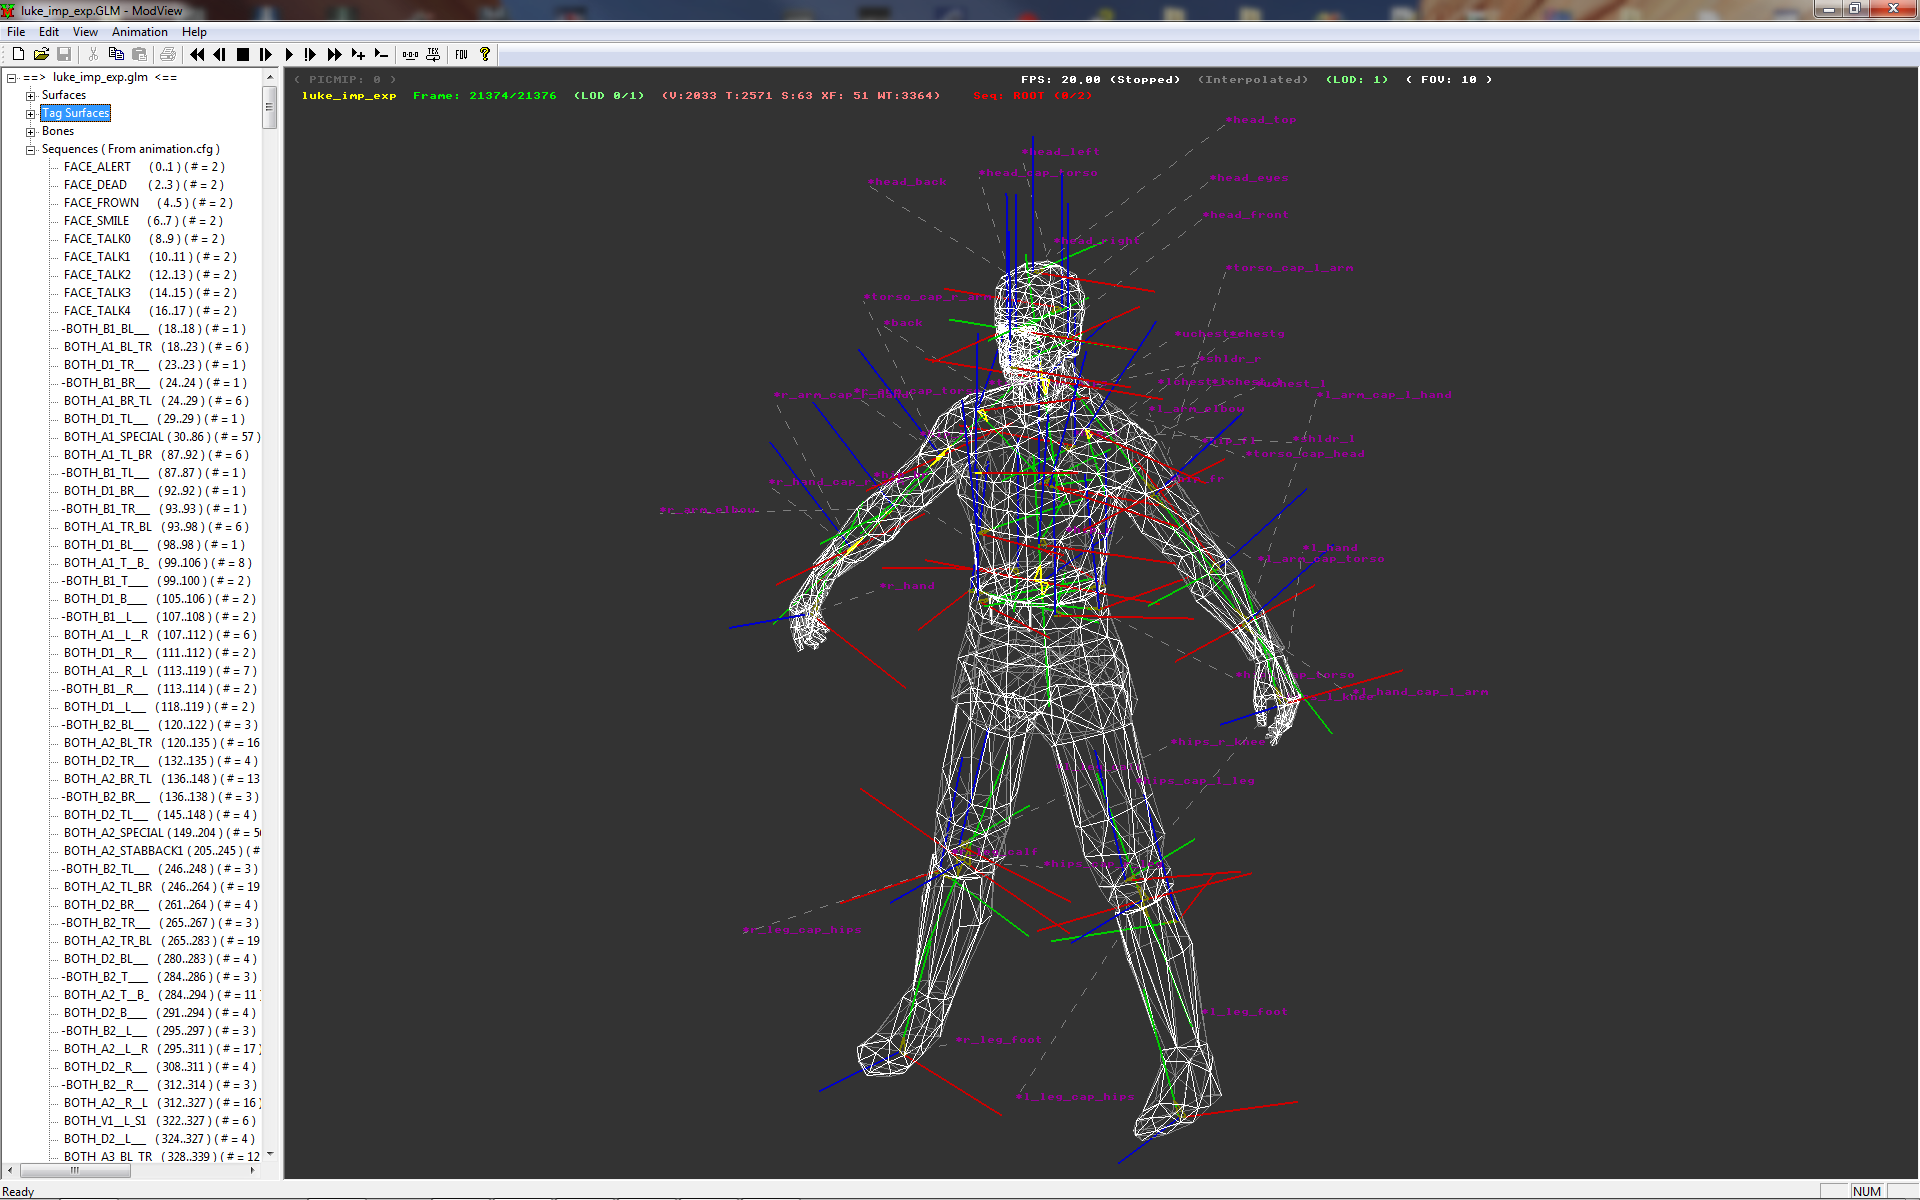Click tree panel scroll-down arrow
Image resolution: width=1920 pixels, height=1200 pixels.
(x=270, y=1154)
